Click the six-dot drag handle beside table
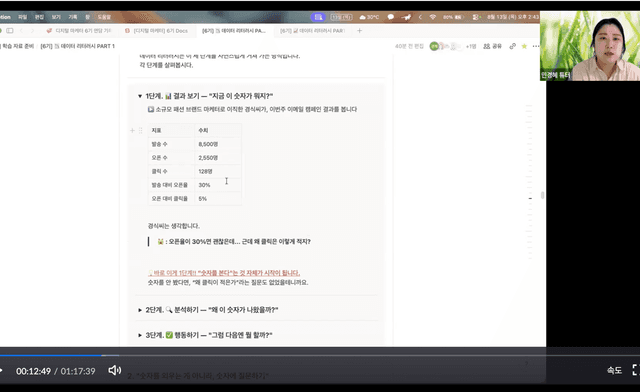640x392 pixels. pyautogui.click(x=140, y=130)
